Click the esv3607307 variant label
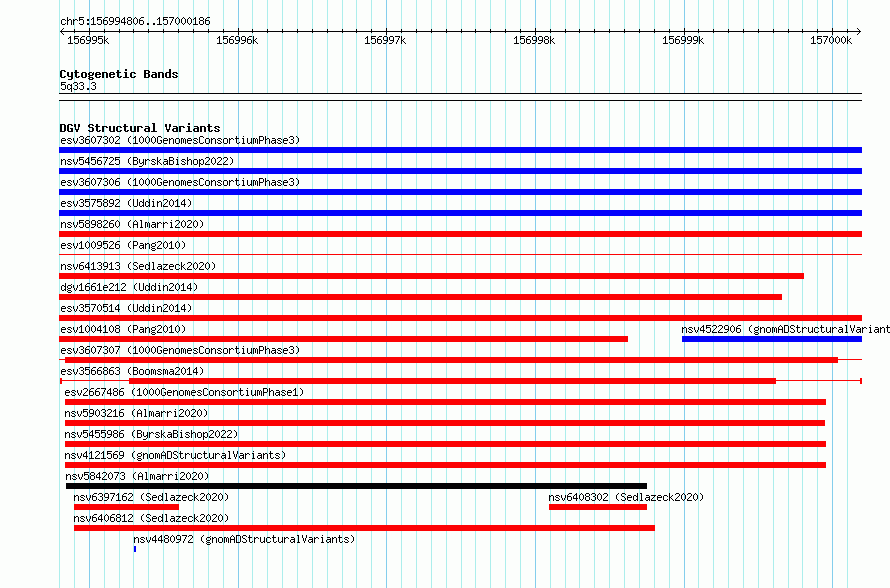Viewport: 890px width, 588px height. [180, 350]
